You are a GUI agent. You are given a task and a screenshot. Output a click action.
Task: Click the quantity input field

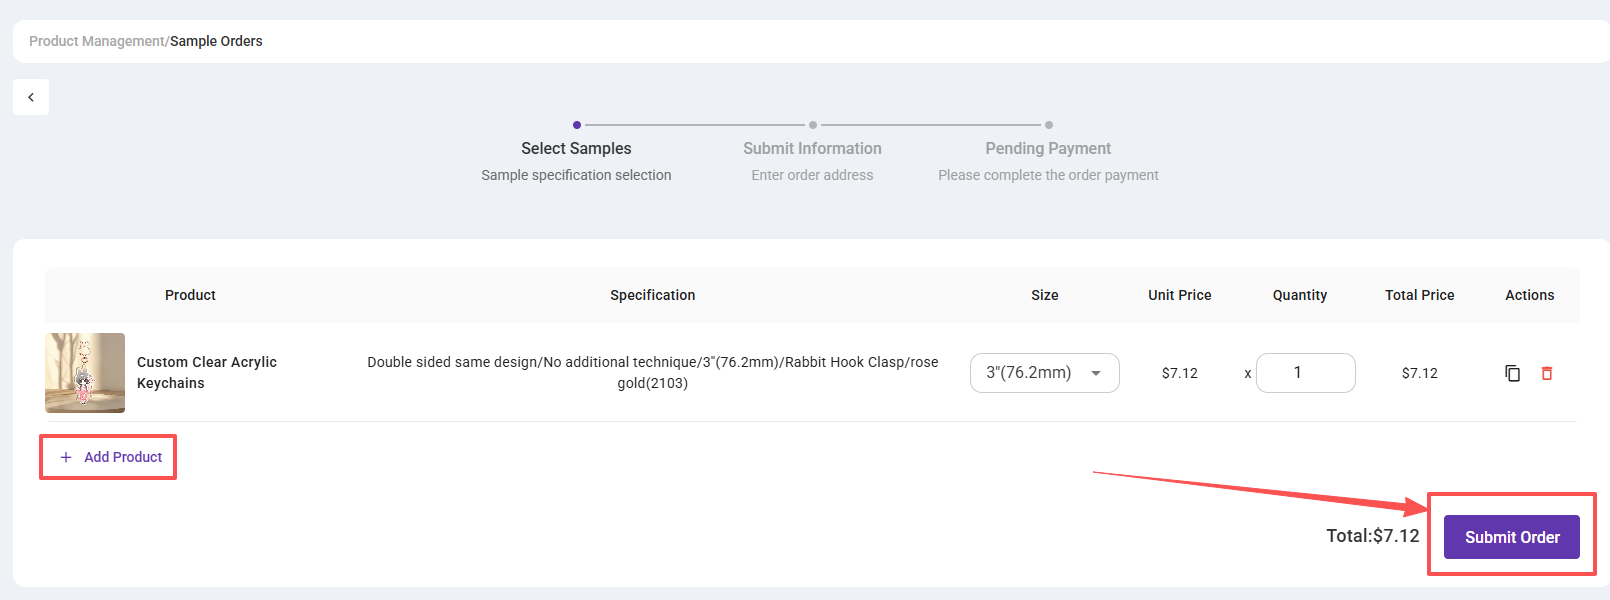pyautogui.click(x=1305, y=373)
